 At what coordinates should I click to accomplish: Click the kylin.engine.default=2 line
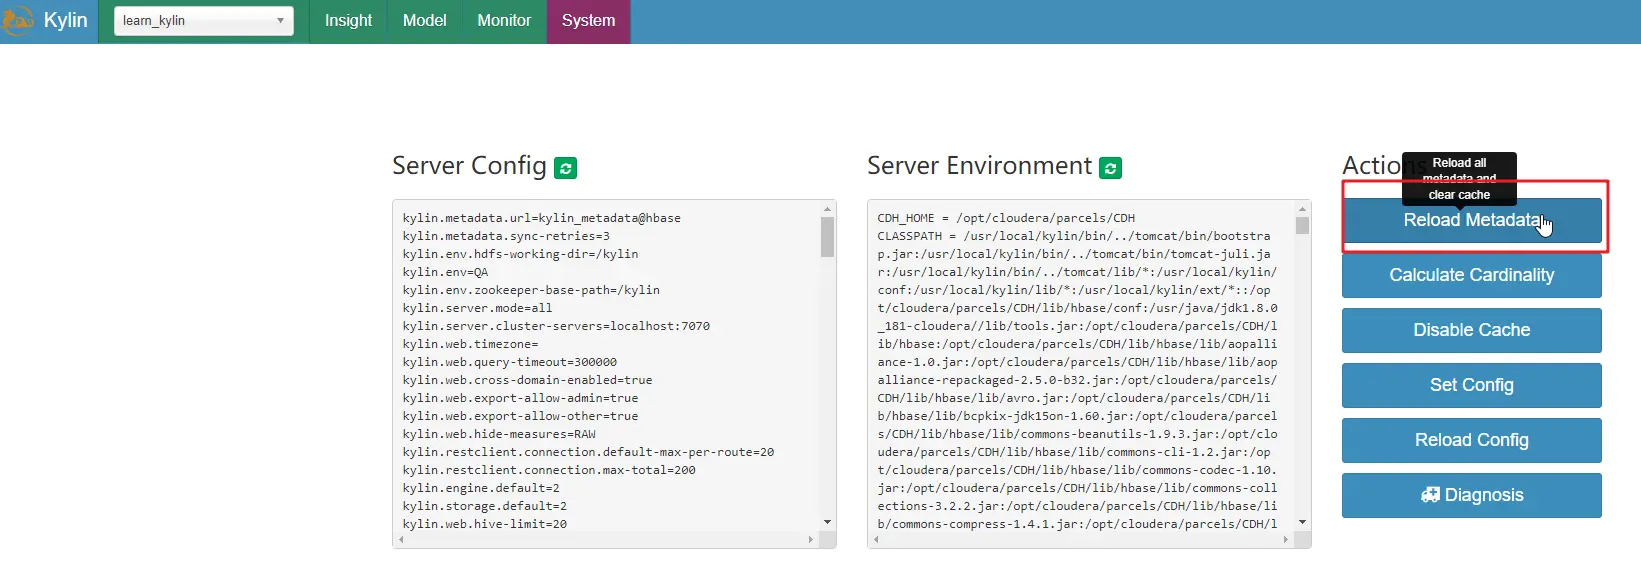point(481,488)
